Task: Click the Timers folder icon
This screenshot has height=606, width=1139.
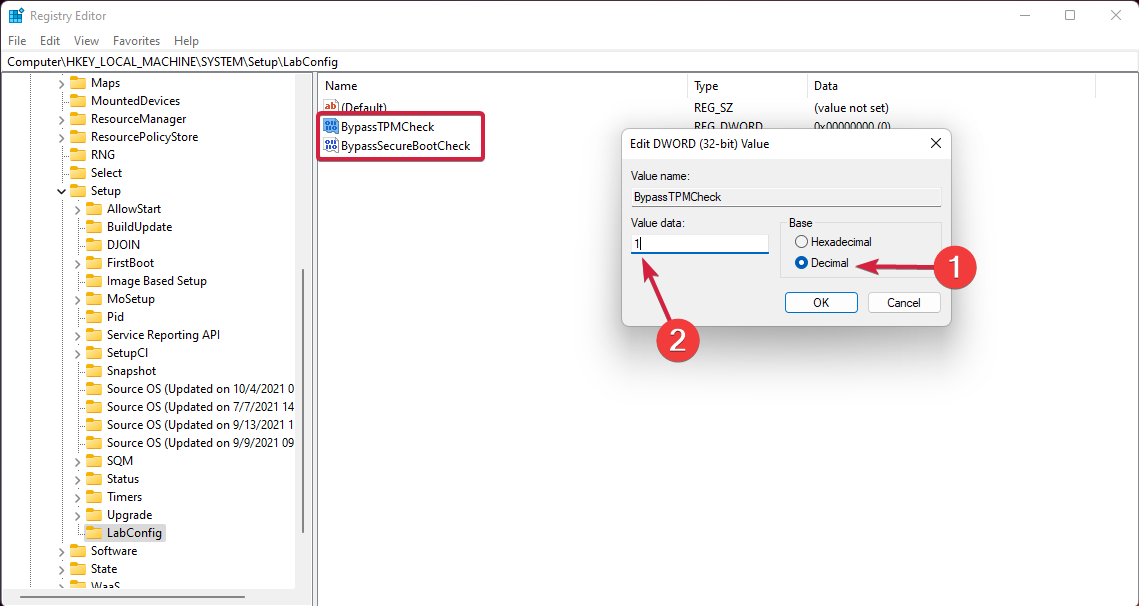Action: 94,497
